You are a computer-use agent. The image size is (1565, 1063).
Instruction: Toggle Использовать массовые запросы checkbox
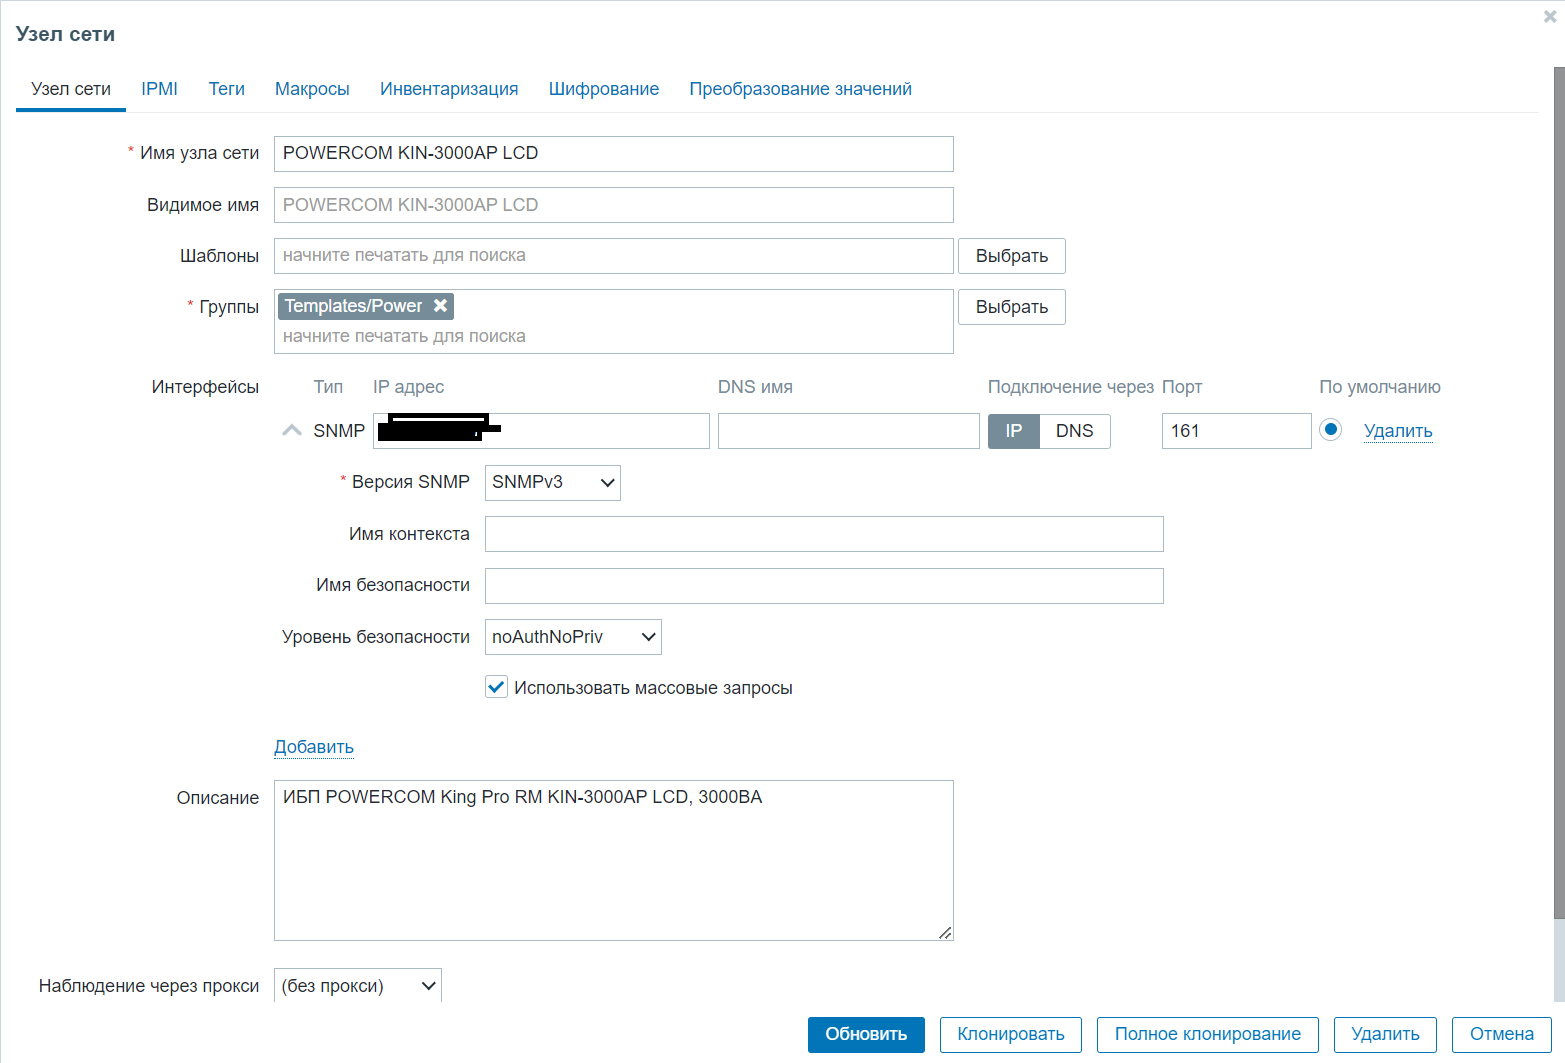[x=496, y=687]
